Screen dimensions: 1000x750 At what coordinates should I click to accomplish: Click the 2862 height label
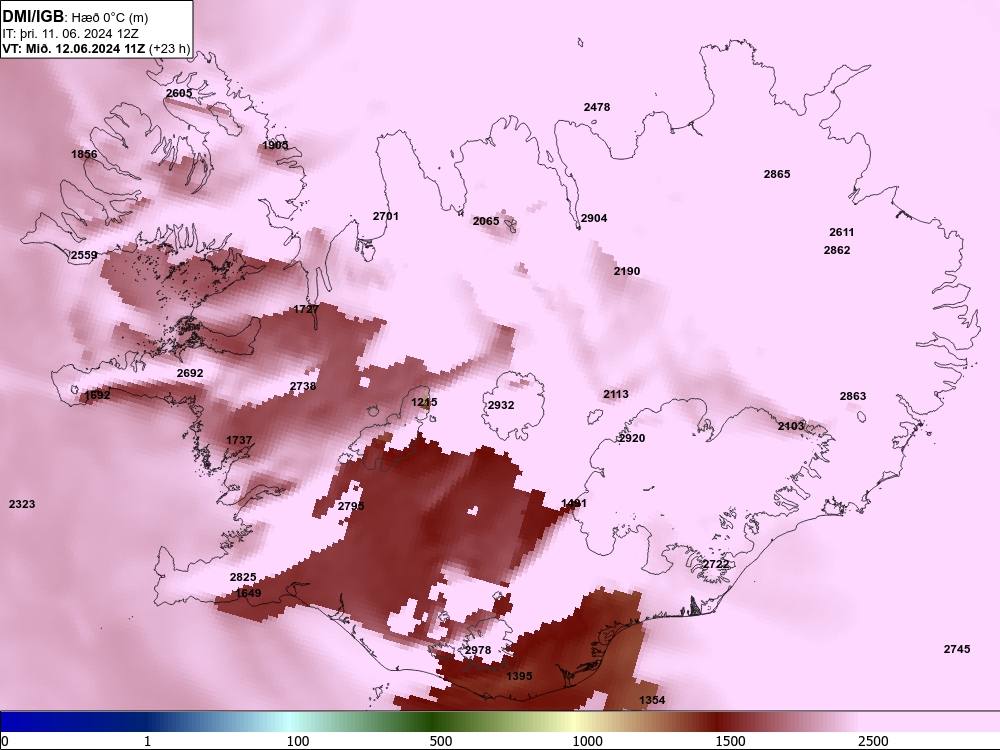[x=837, y=250]
